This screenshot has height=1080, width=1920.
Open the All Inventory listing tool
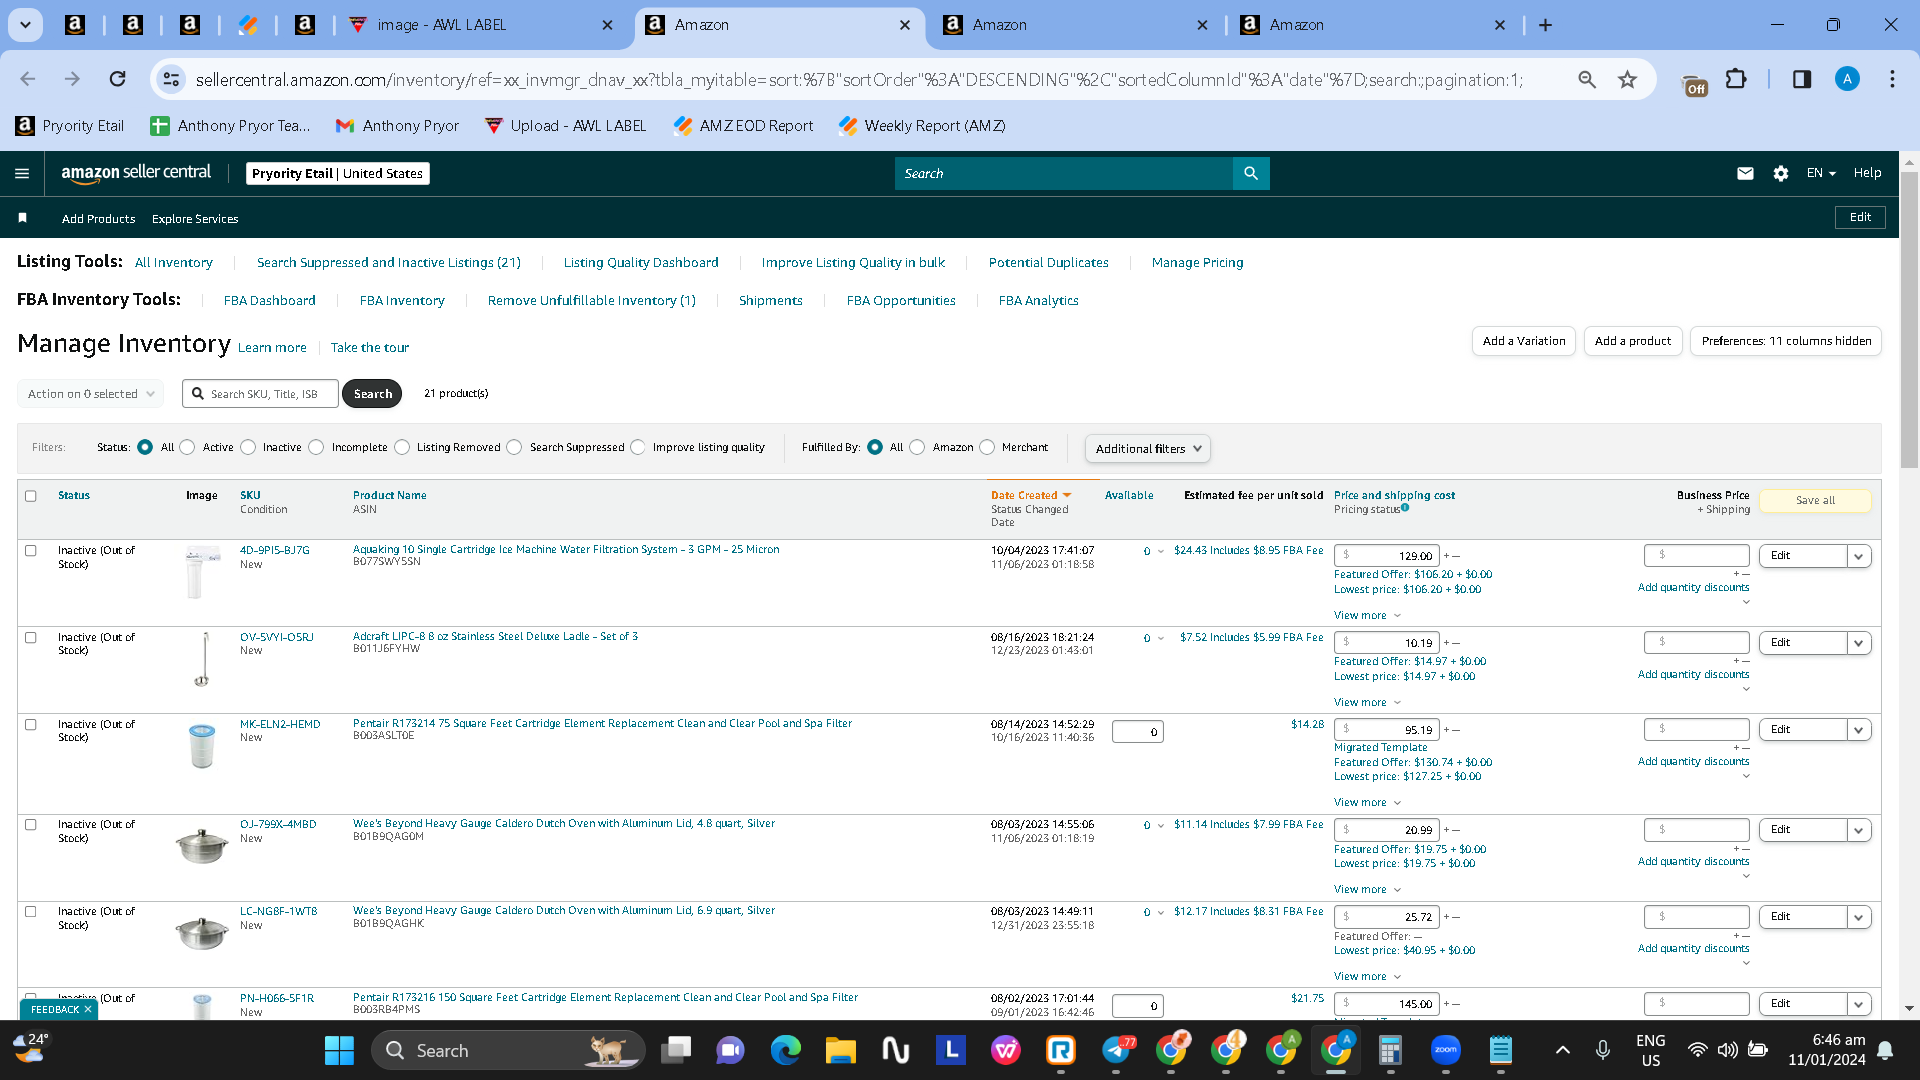click(174, 263)
